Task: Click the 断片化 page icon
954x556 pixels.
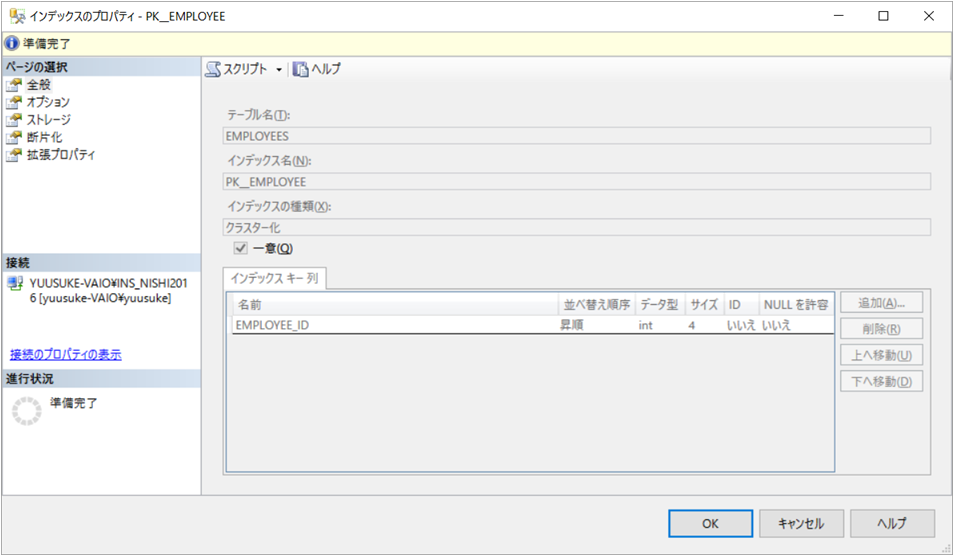Action: click(x=14, y=137)
